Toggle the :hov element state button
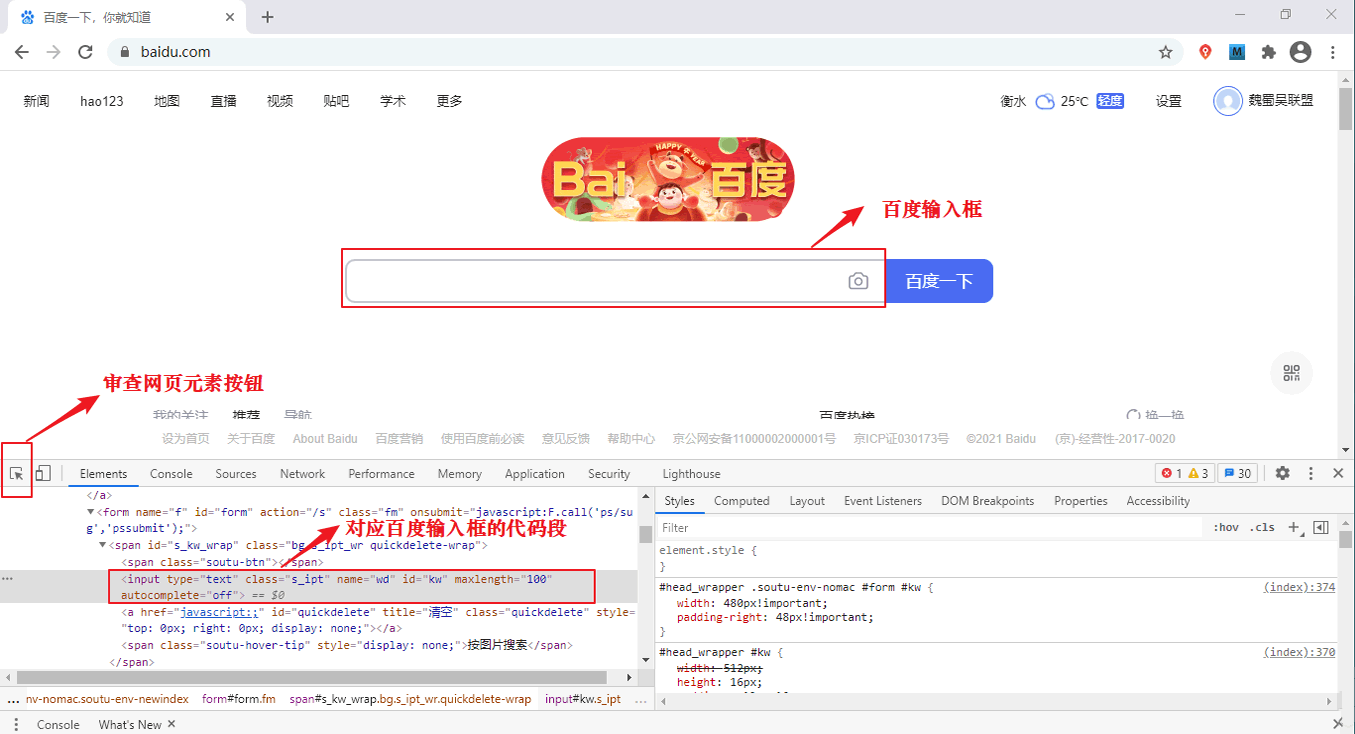 1226,527
